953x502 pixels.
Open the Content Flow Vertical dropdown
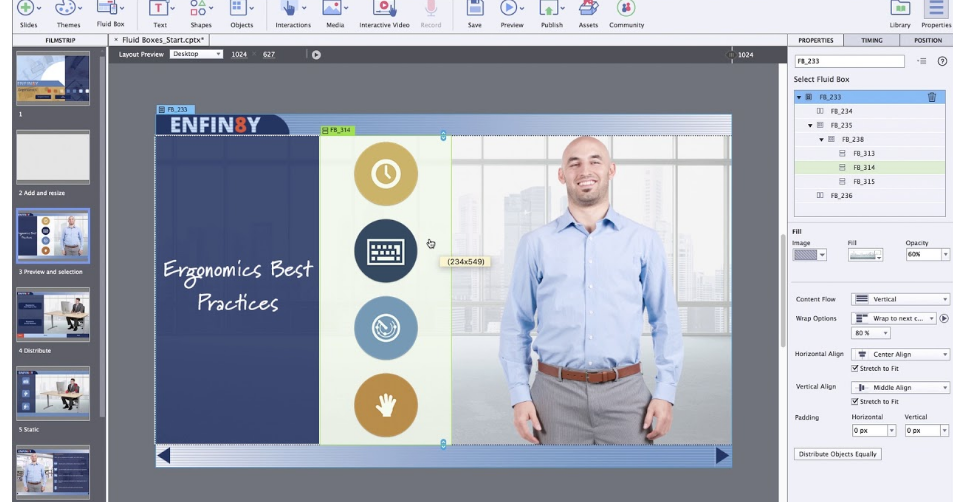[x=900, y=299]
